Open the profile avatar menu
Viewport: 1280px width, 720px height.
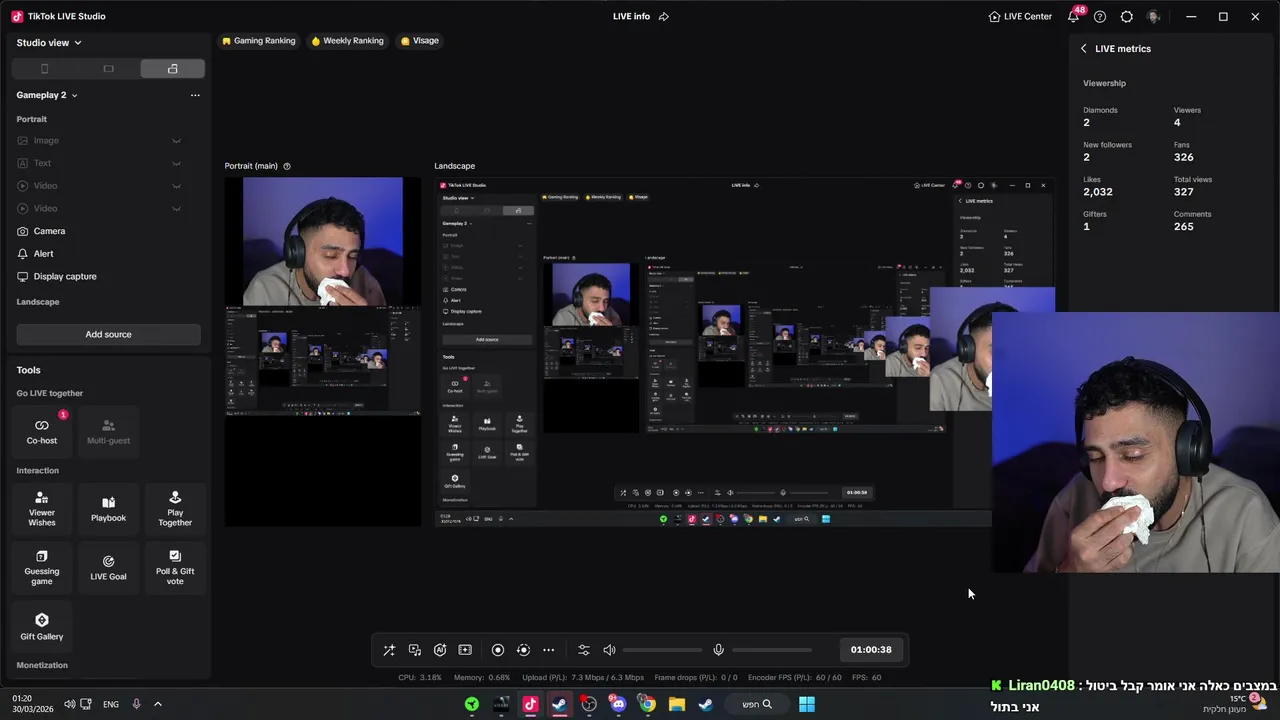point(1154,16)
